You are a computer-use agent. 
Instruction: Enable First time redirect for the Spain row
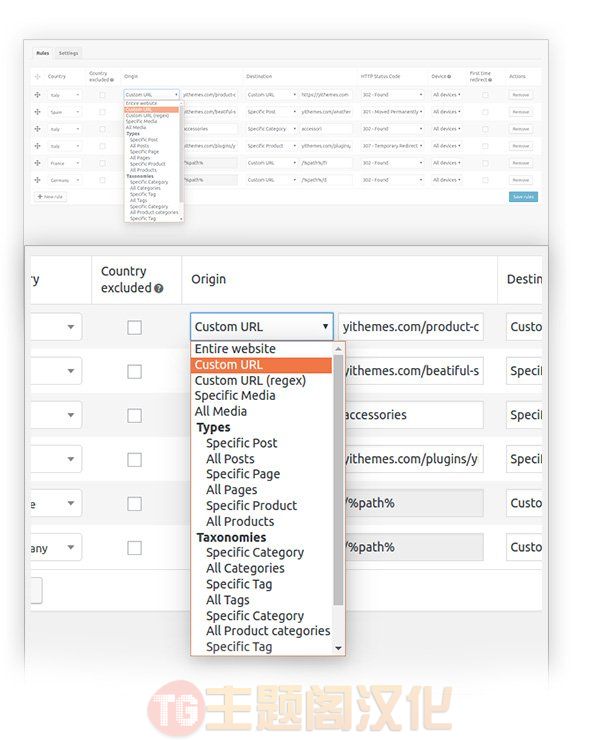coord(485,112)
